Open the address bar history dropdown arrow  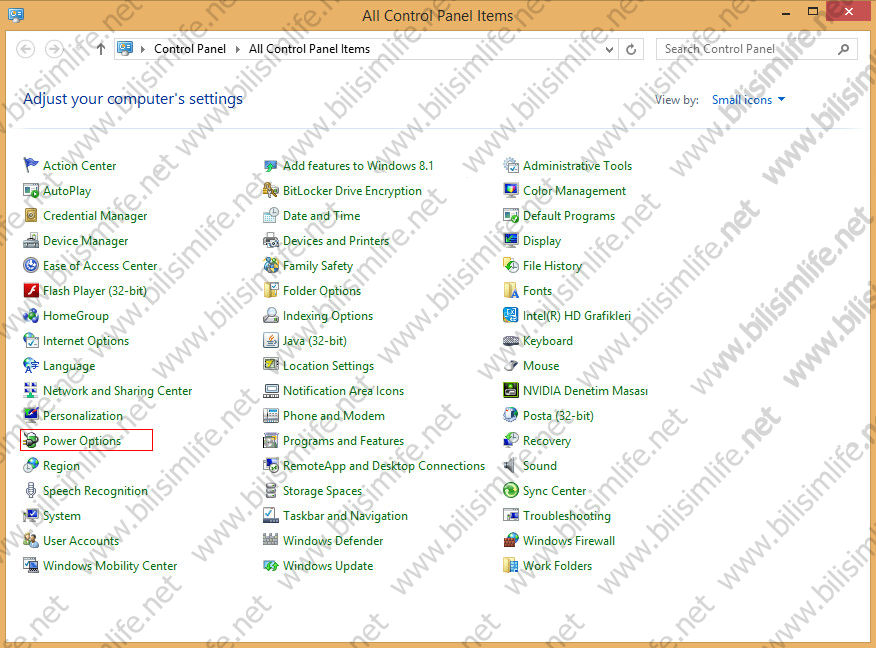pyautogui.click(x=610, y=49)
